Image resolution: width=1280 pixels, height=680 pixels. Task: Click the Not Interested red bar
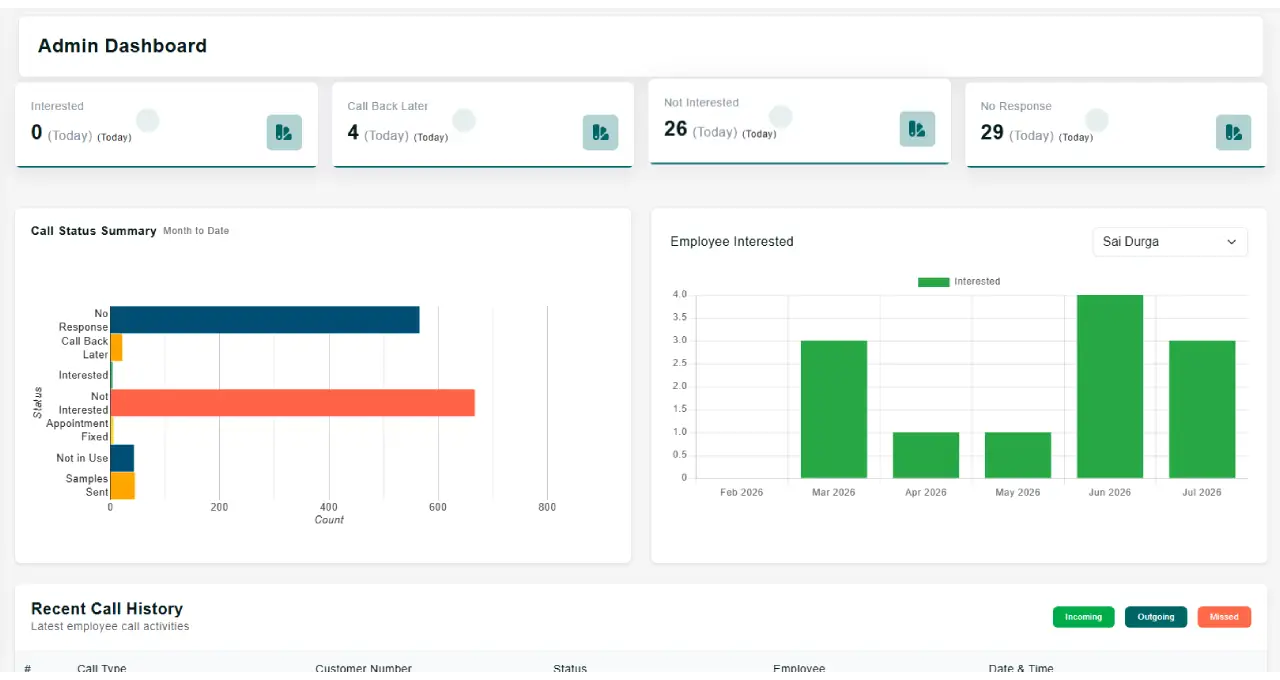[292, 403]
